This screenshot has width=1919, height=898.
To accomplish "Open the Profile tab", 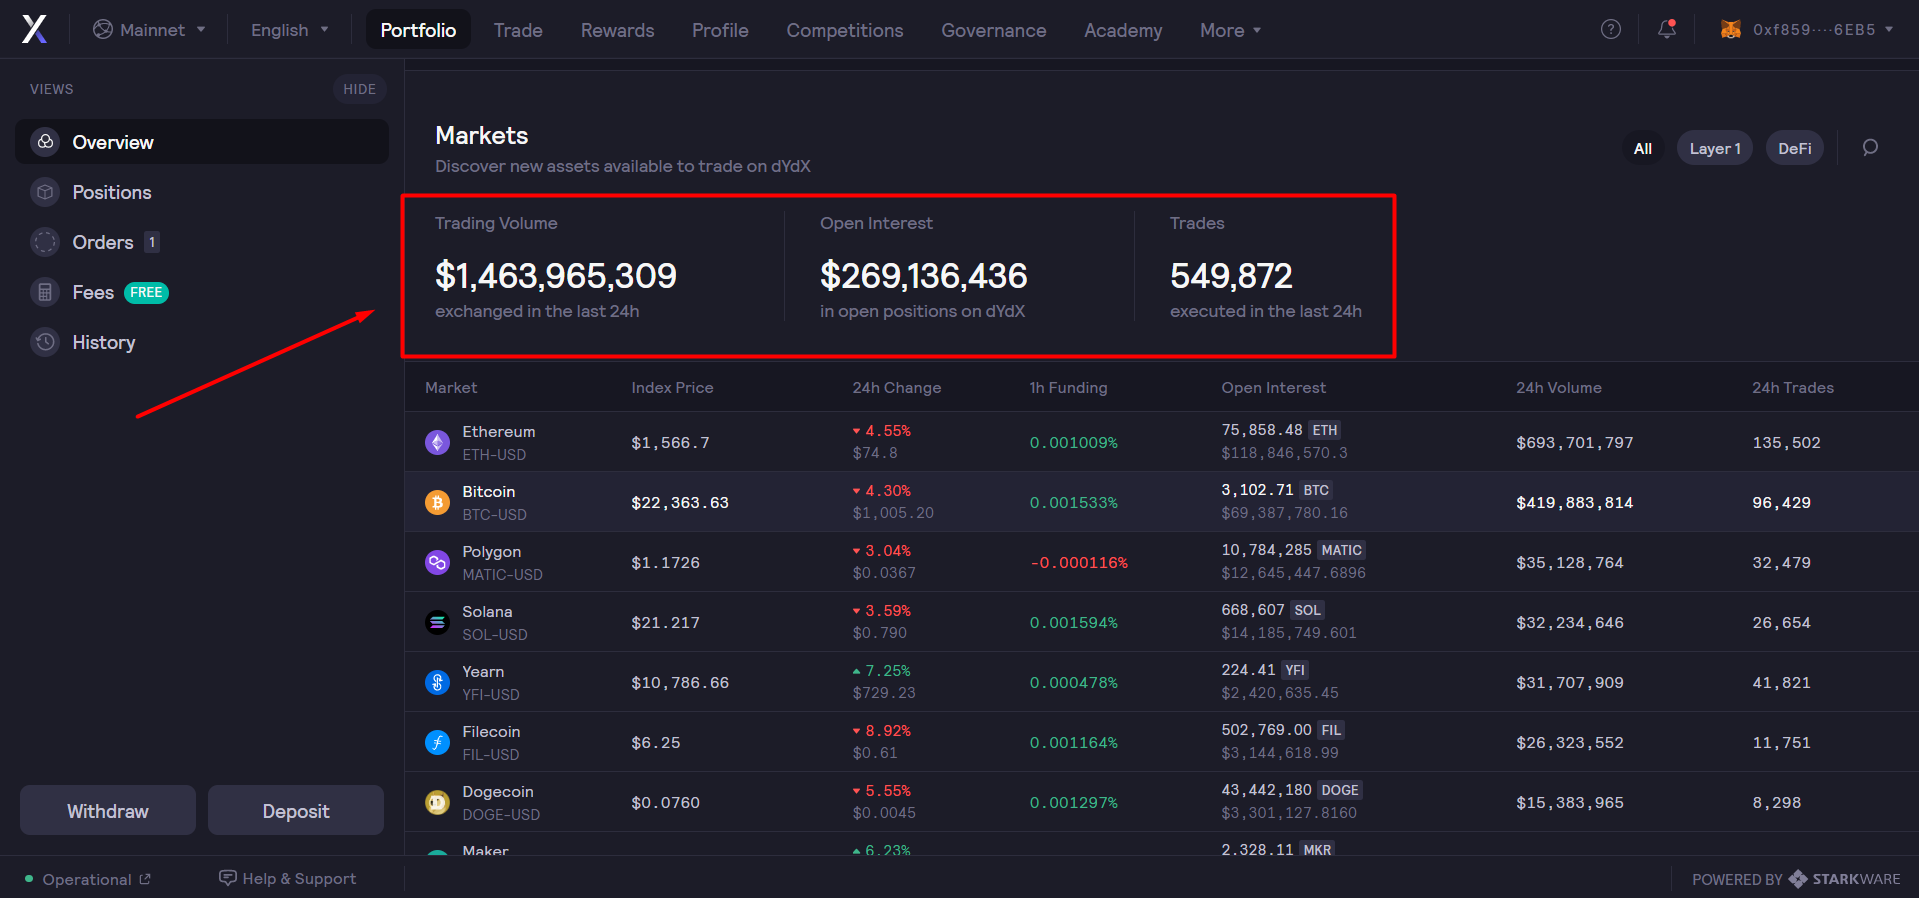I will (720, 30).
